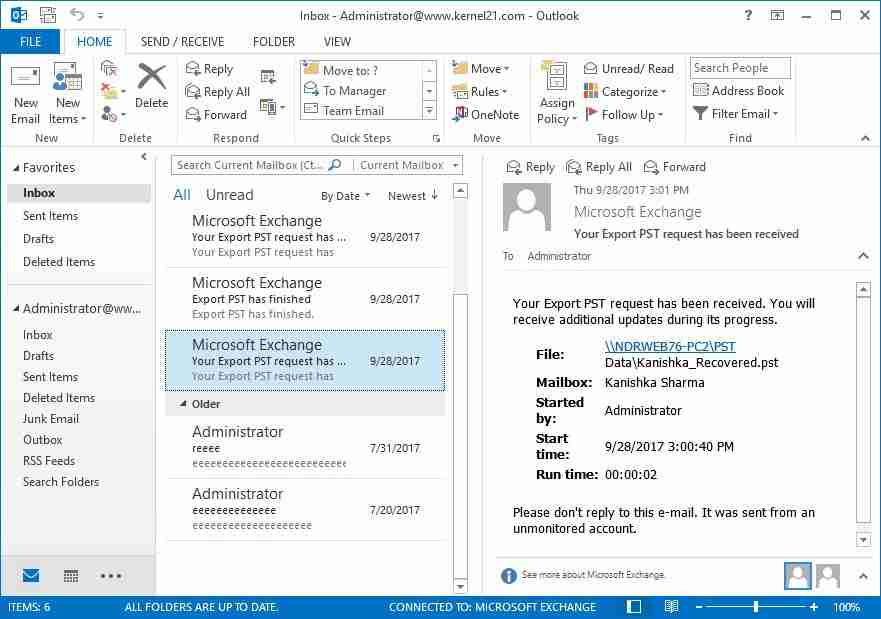Switch to Normal view in status bar

click(634, 607)
